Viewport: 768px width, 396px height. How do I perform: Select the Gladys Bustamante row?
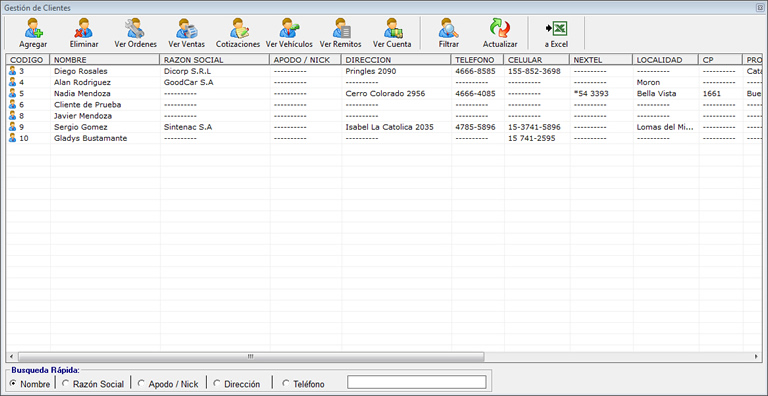click(x=384, y=139)
